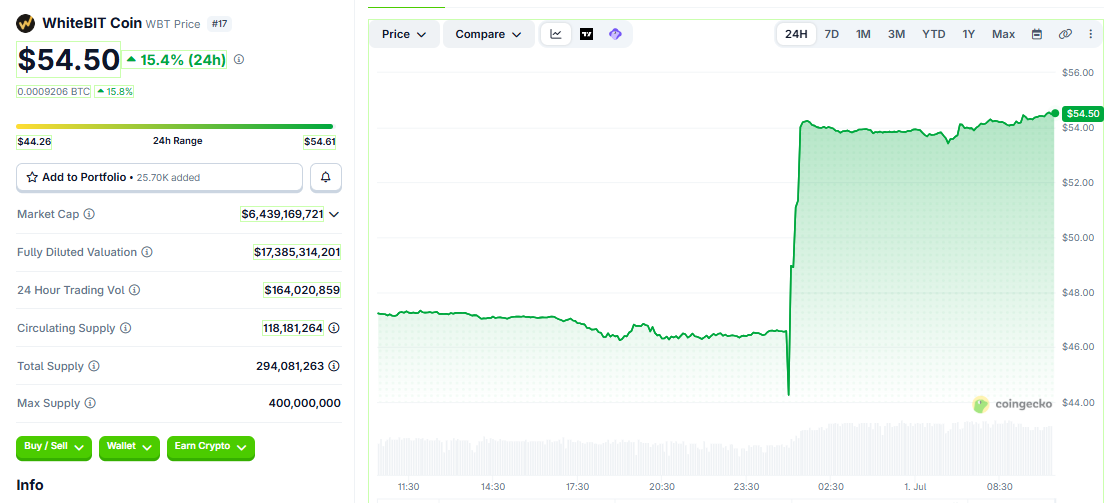
Task: Click the $44.26 range low value
Action: click(34, 142)
